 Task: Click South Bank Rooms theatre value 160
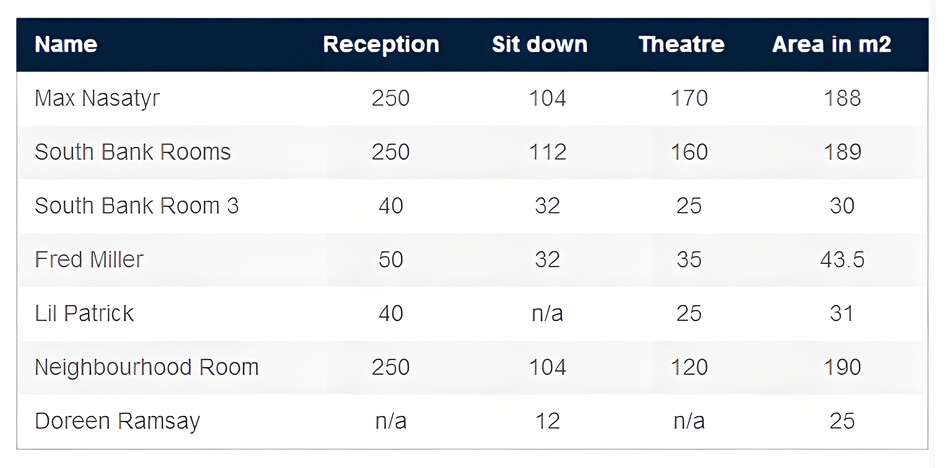(x=689, y=152)
